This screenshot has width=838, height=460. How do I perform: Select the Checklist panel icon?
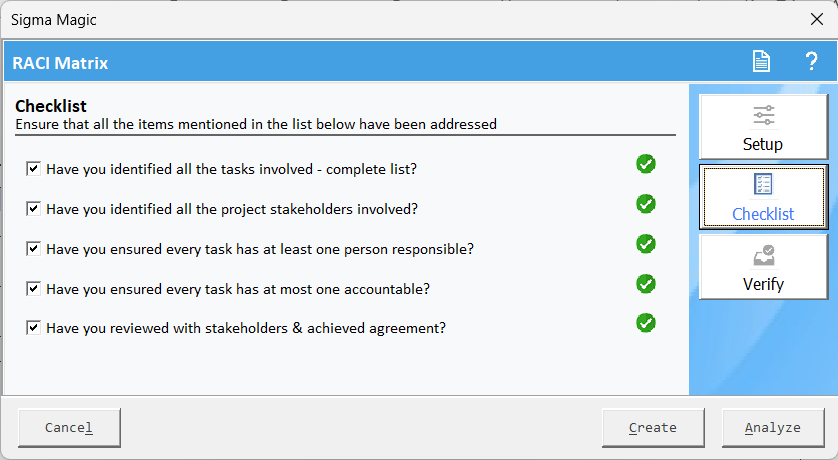tap(763, 184)
